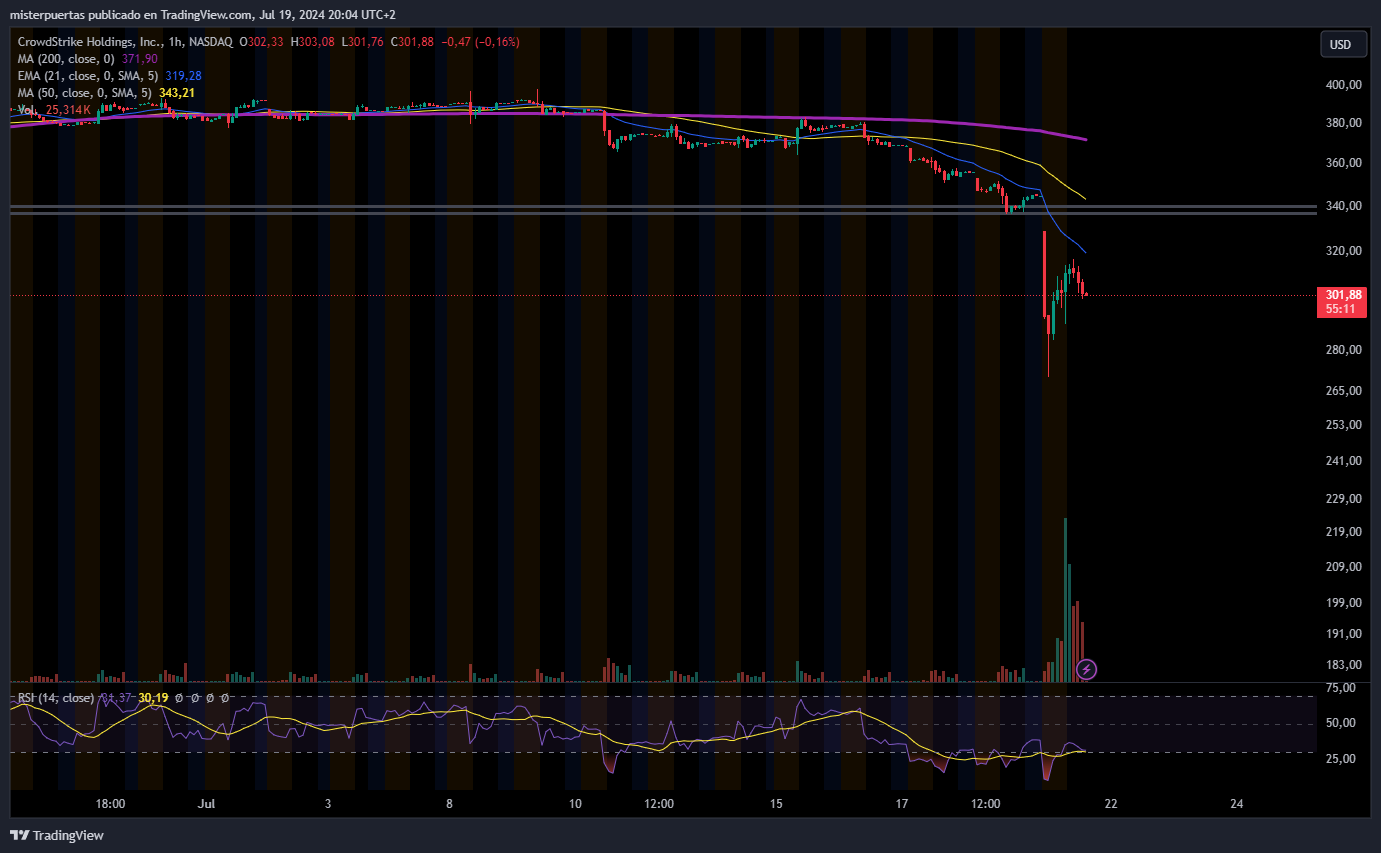Image resolution: width=1381 pixels, height=853 pixels.
Task: Click the 380,00 price scale label
Action: click(x=1345, y=123)
